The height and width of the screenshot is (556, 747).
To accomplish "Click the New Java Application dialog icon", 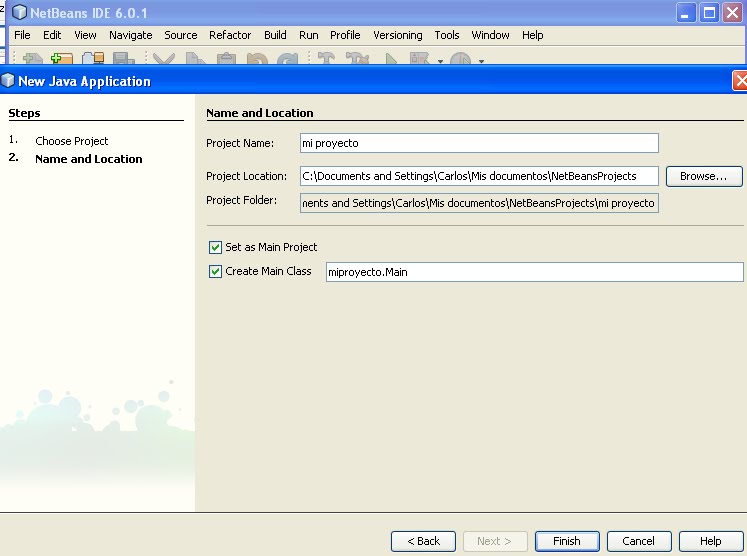I will 8,80.
